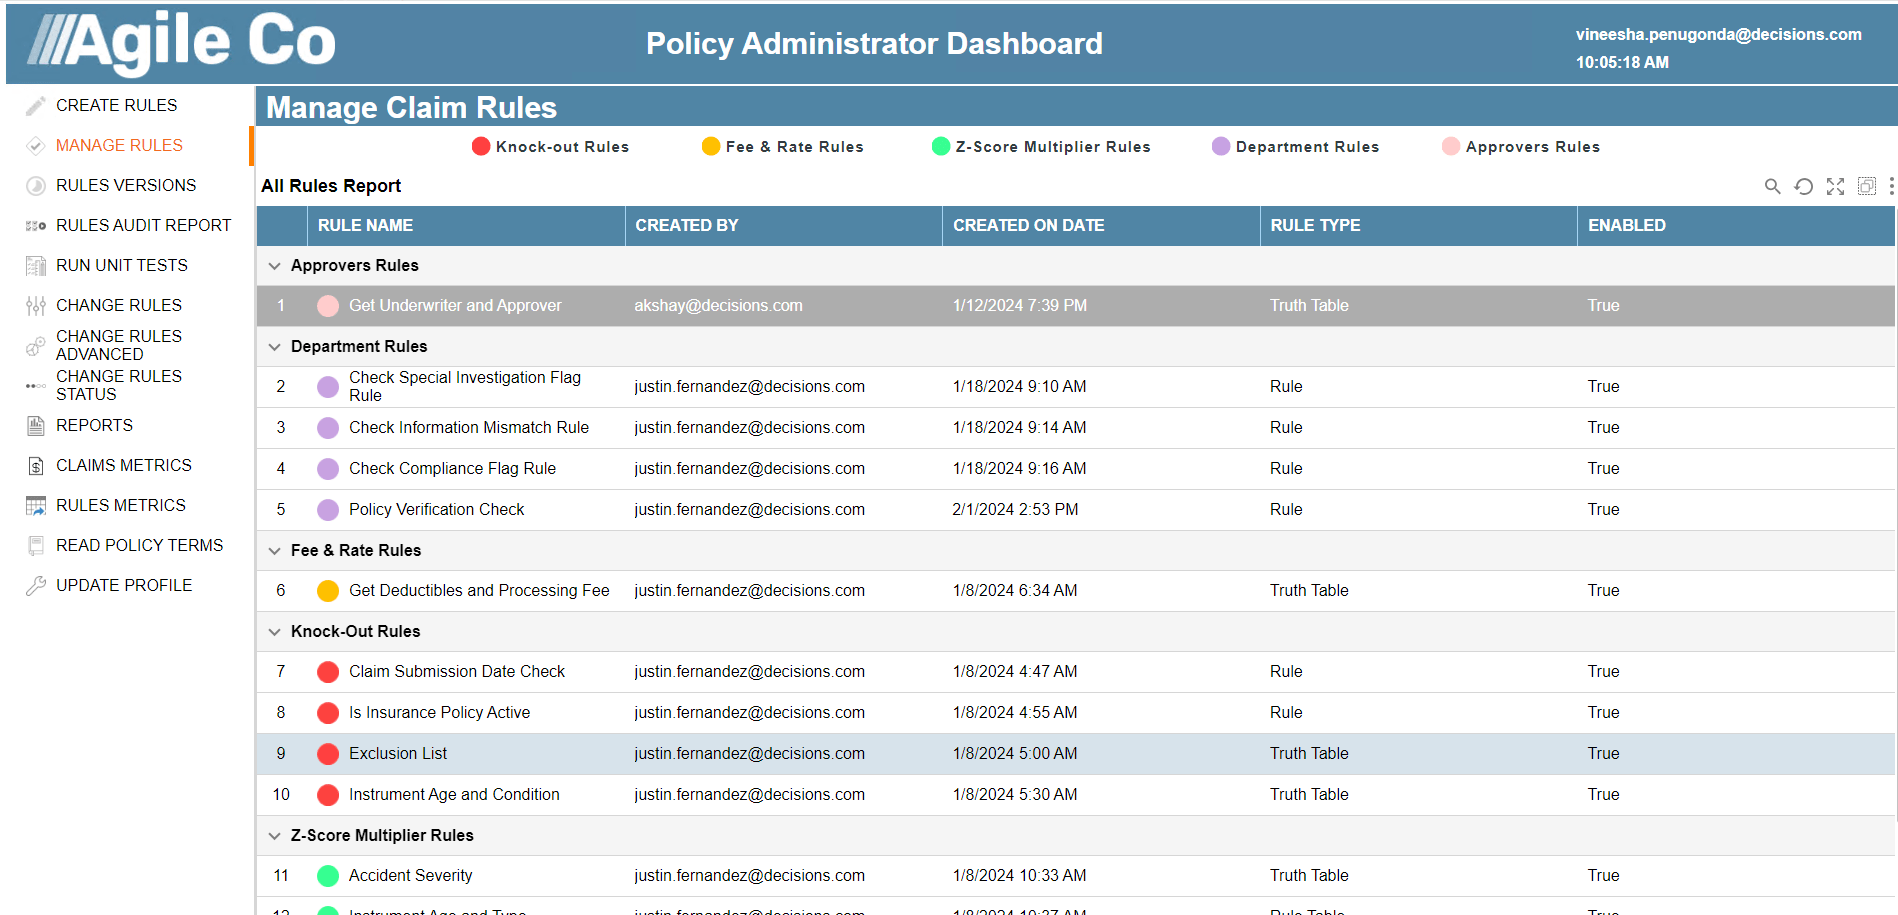
Task: Collapse the Fee & Rate Rules group
Action: click(x=274, y=551)
